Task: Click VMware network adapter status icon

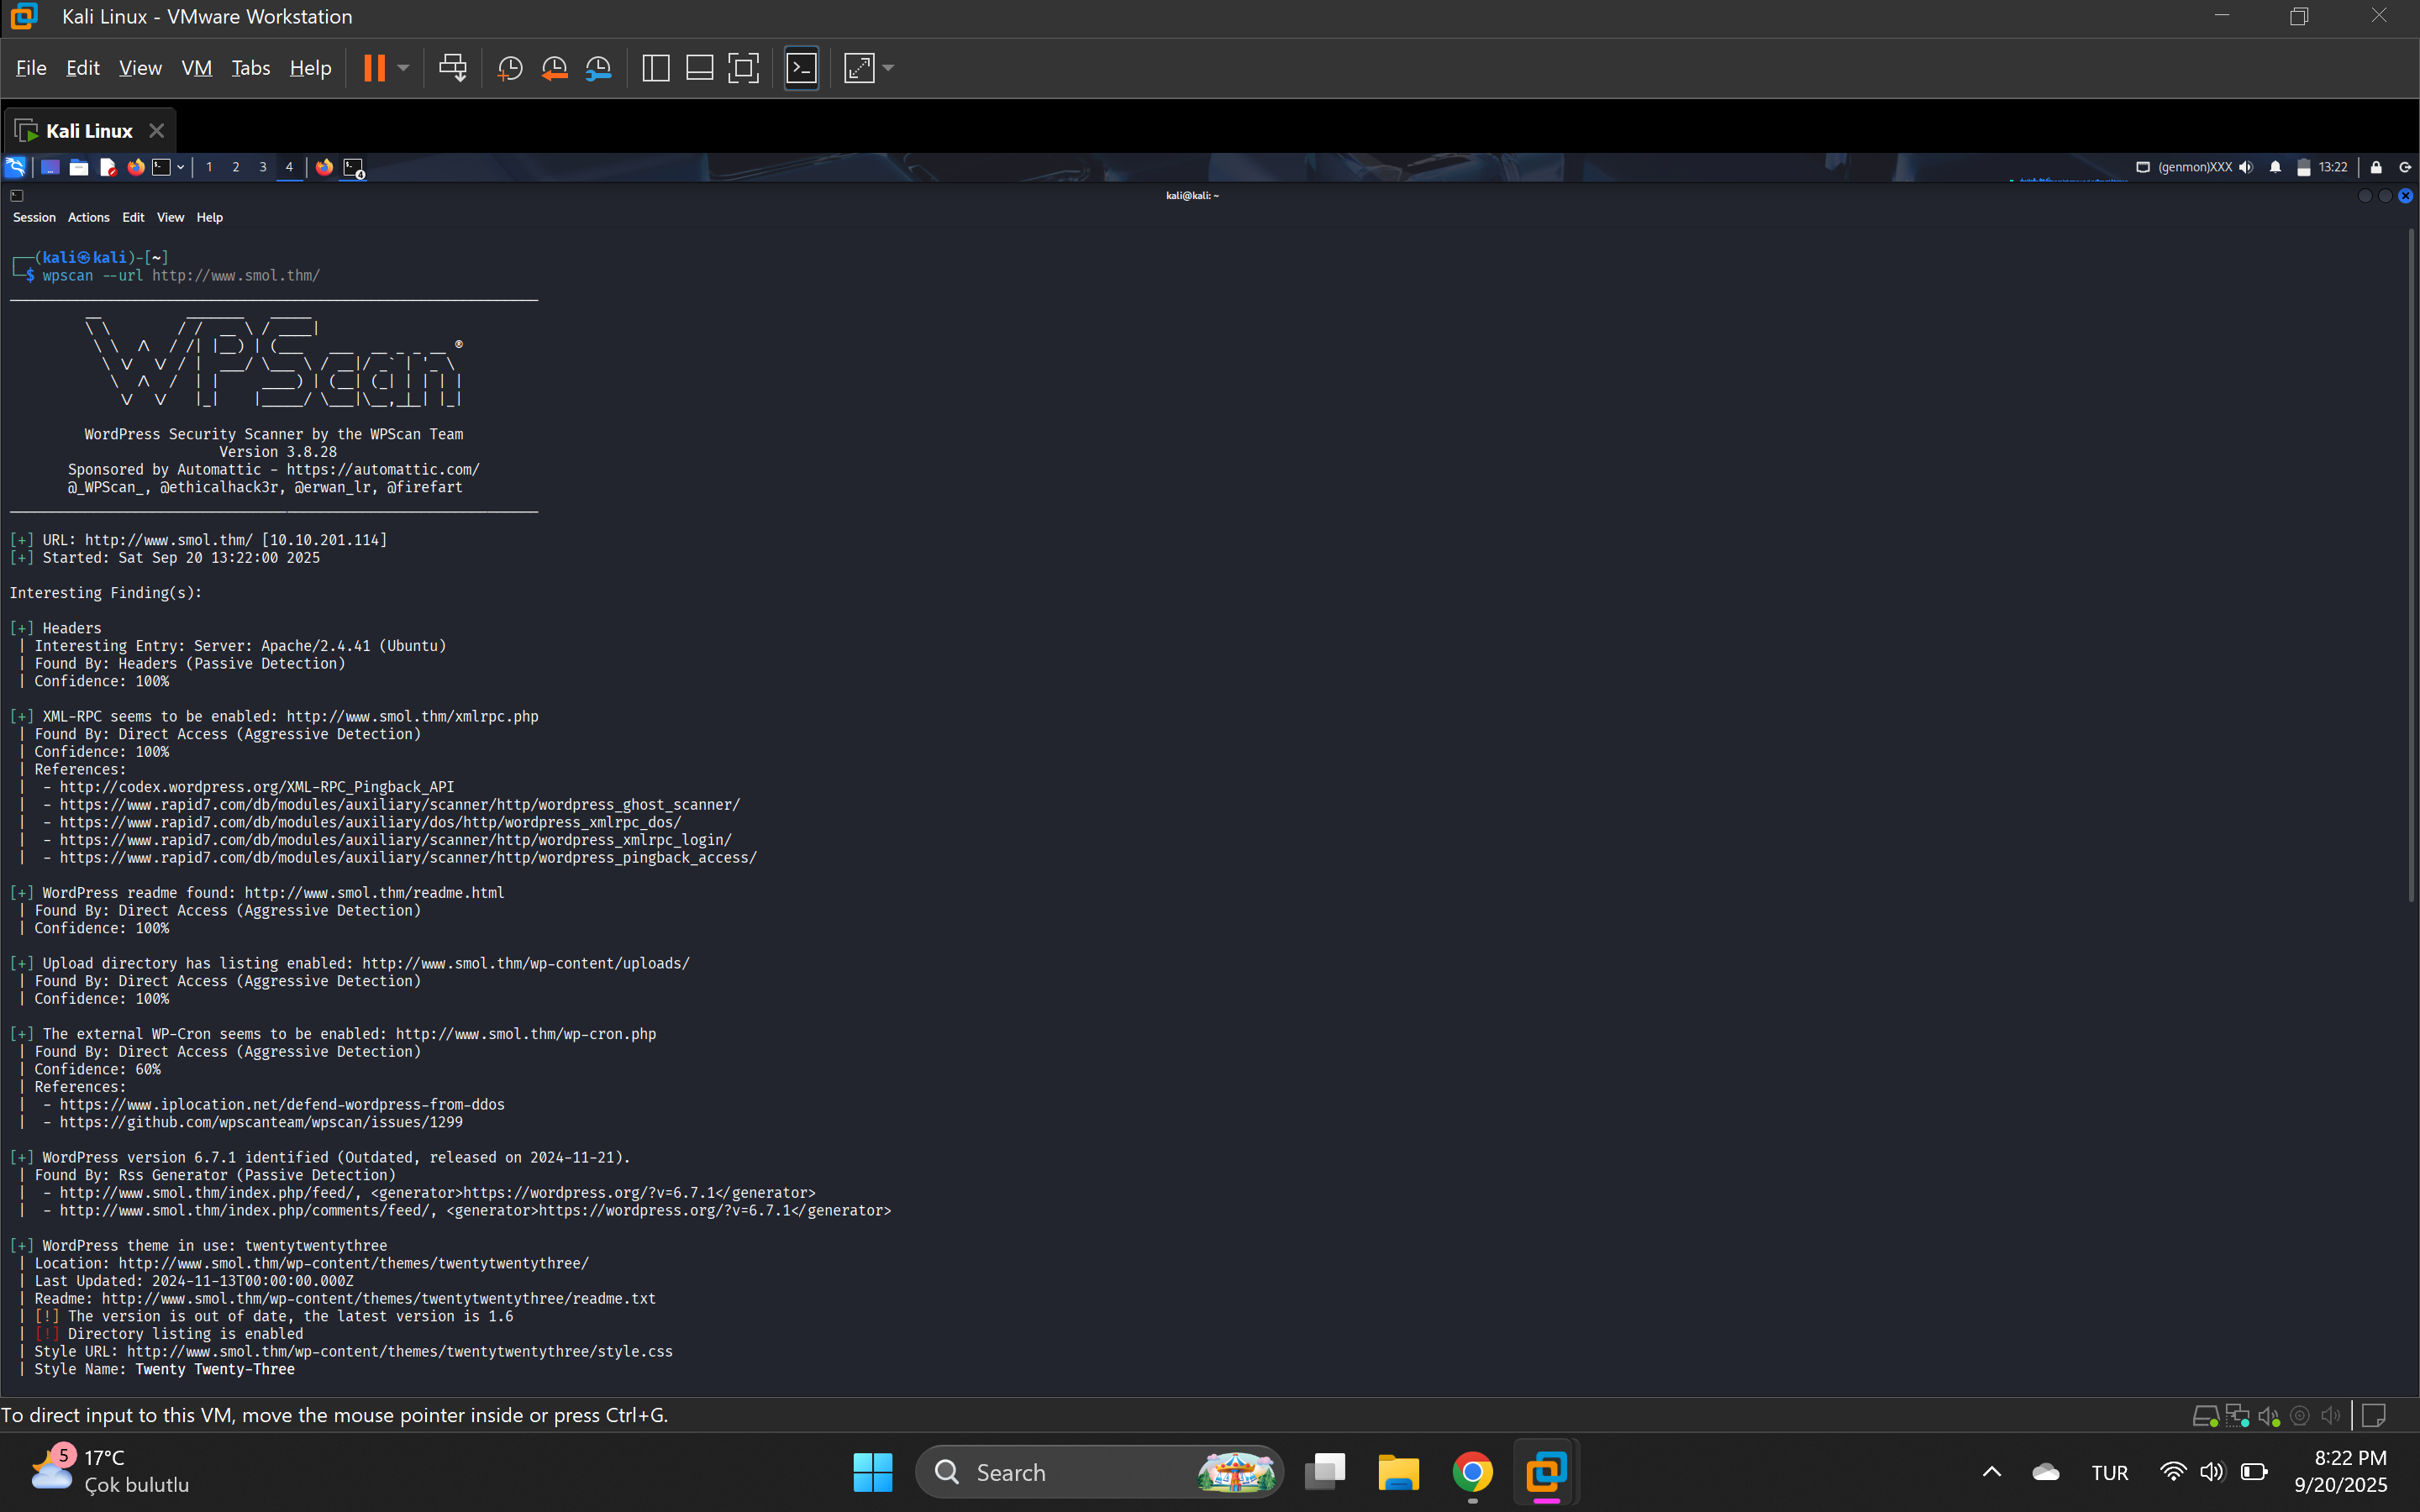Action: tap(2237, 1416)
